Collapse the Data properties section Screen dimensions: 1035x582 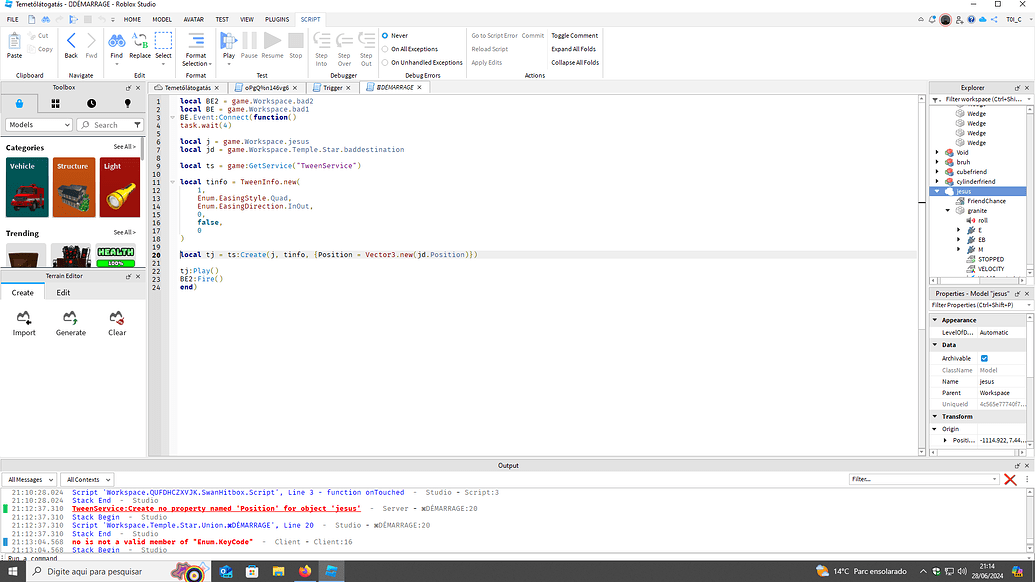(935, 345)
